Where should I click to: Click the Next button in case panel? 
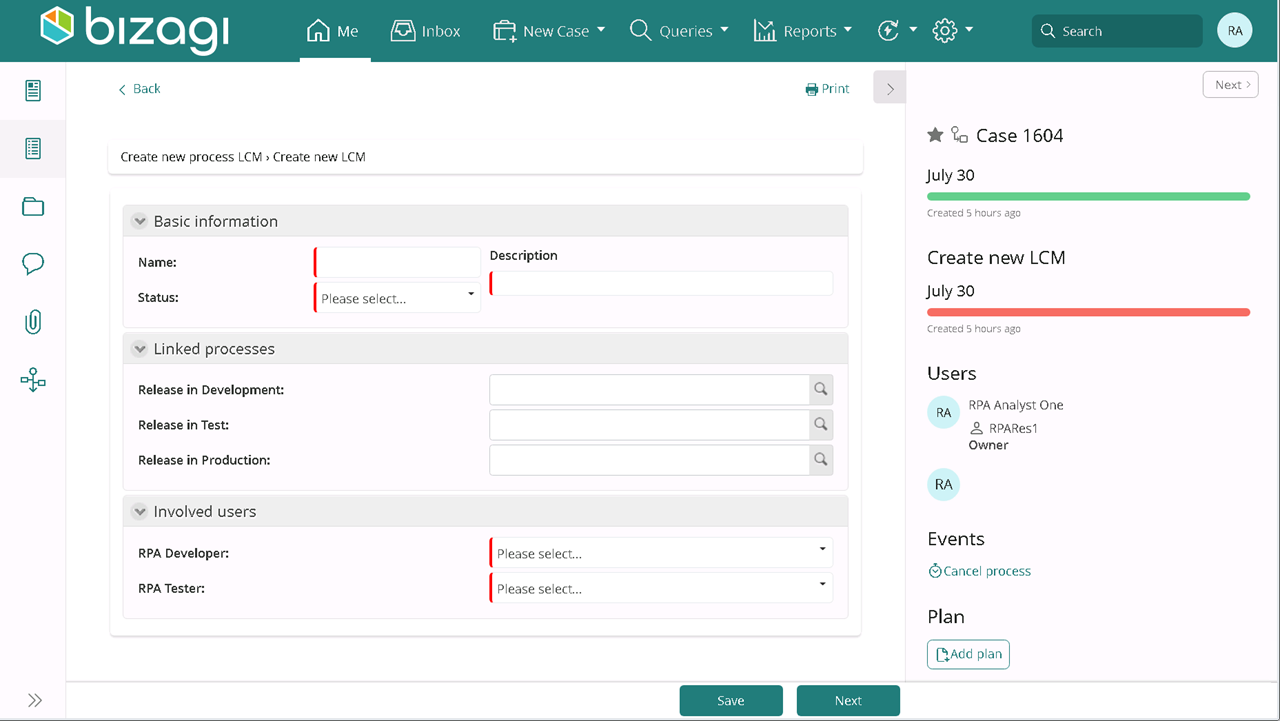[1231, 85]
